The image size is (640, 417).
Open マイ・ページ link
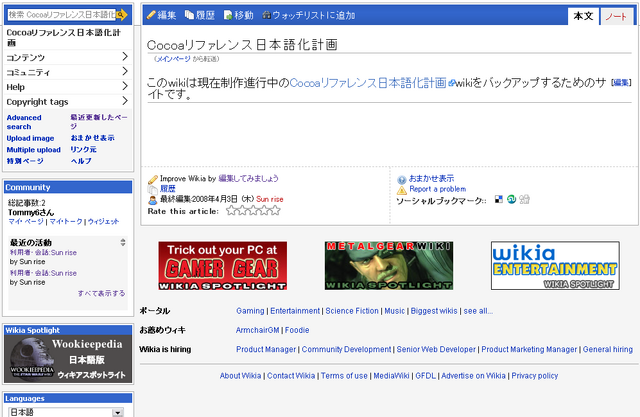[x=26, y=222]
